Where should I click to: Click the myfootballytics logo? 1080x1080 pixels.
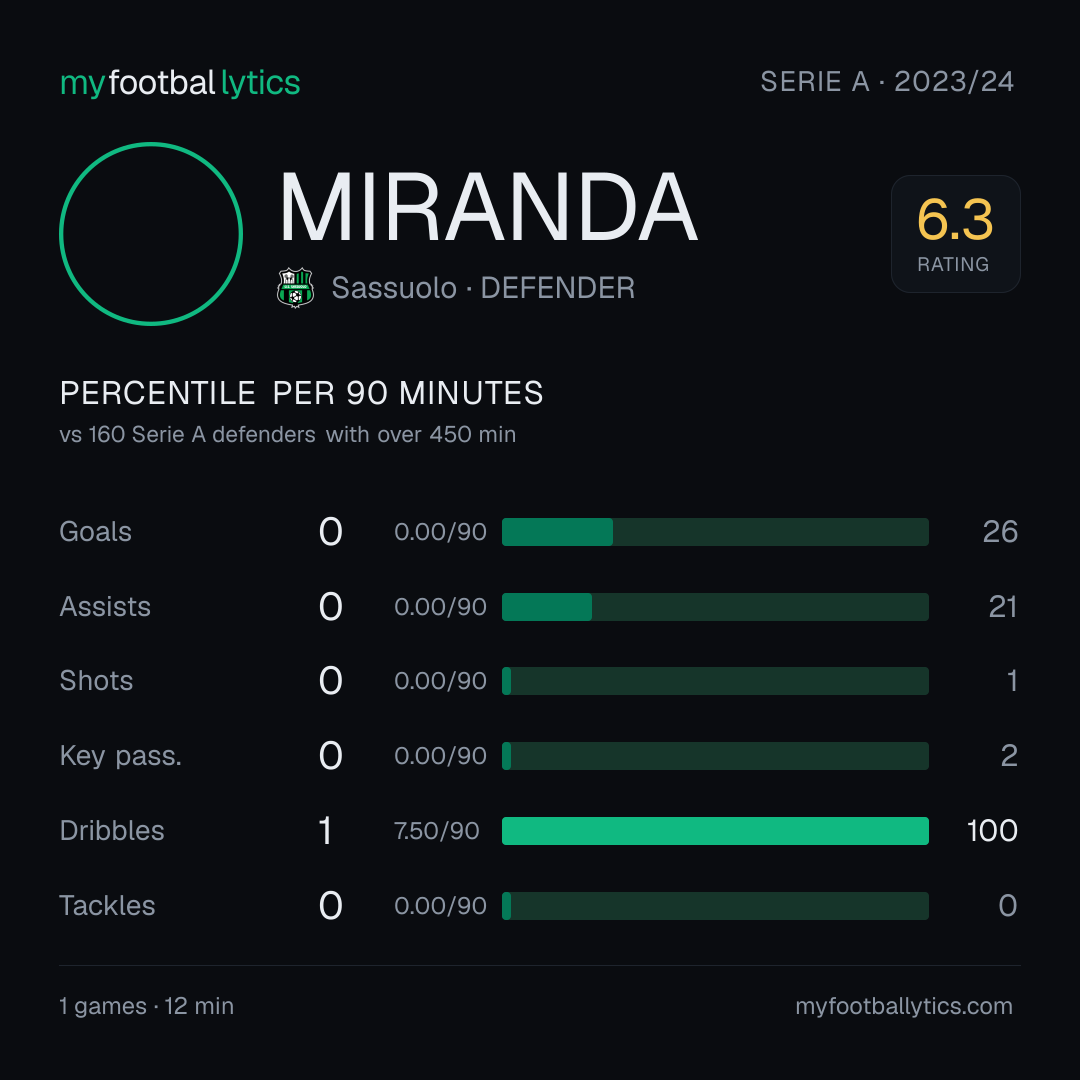(x=180, y=83)
